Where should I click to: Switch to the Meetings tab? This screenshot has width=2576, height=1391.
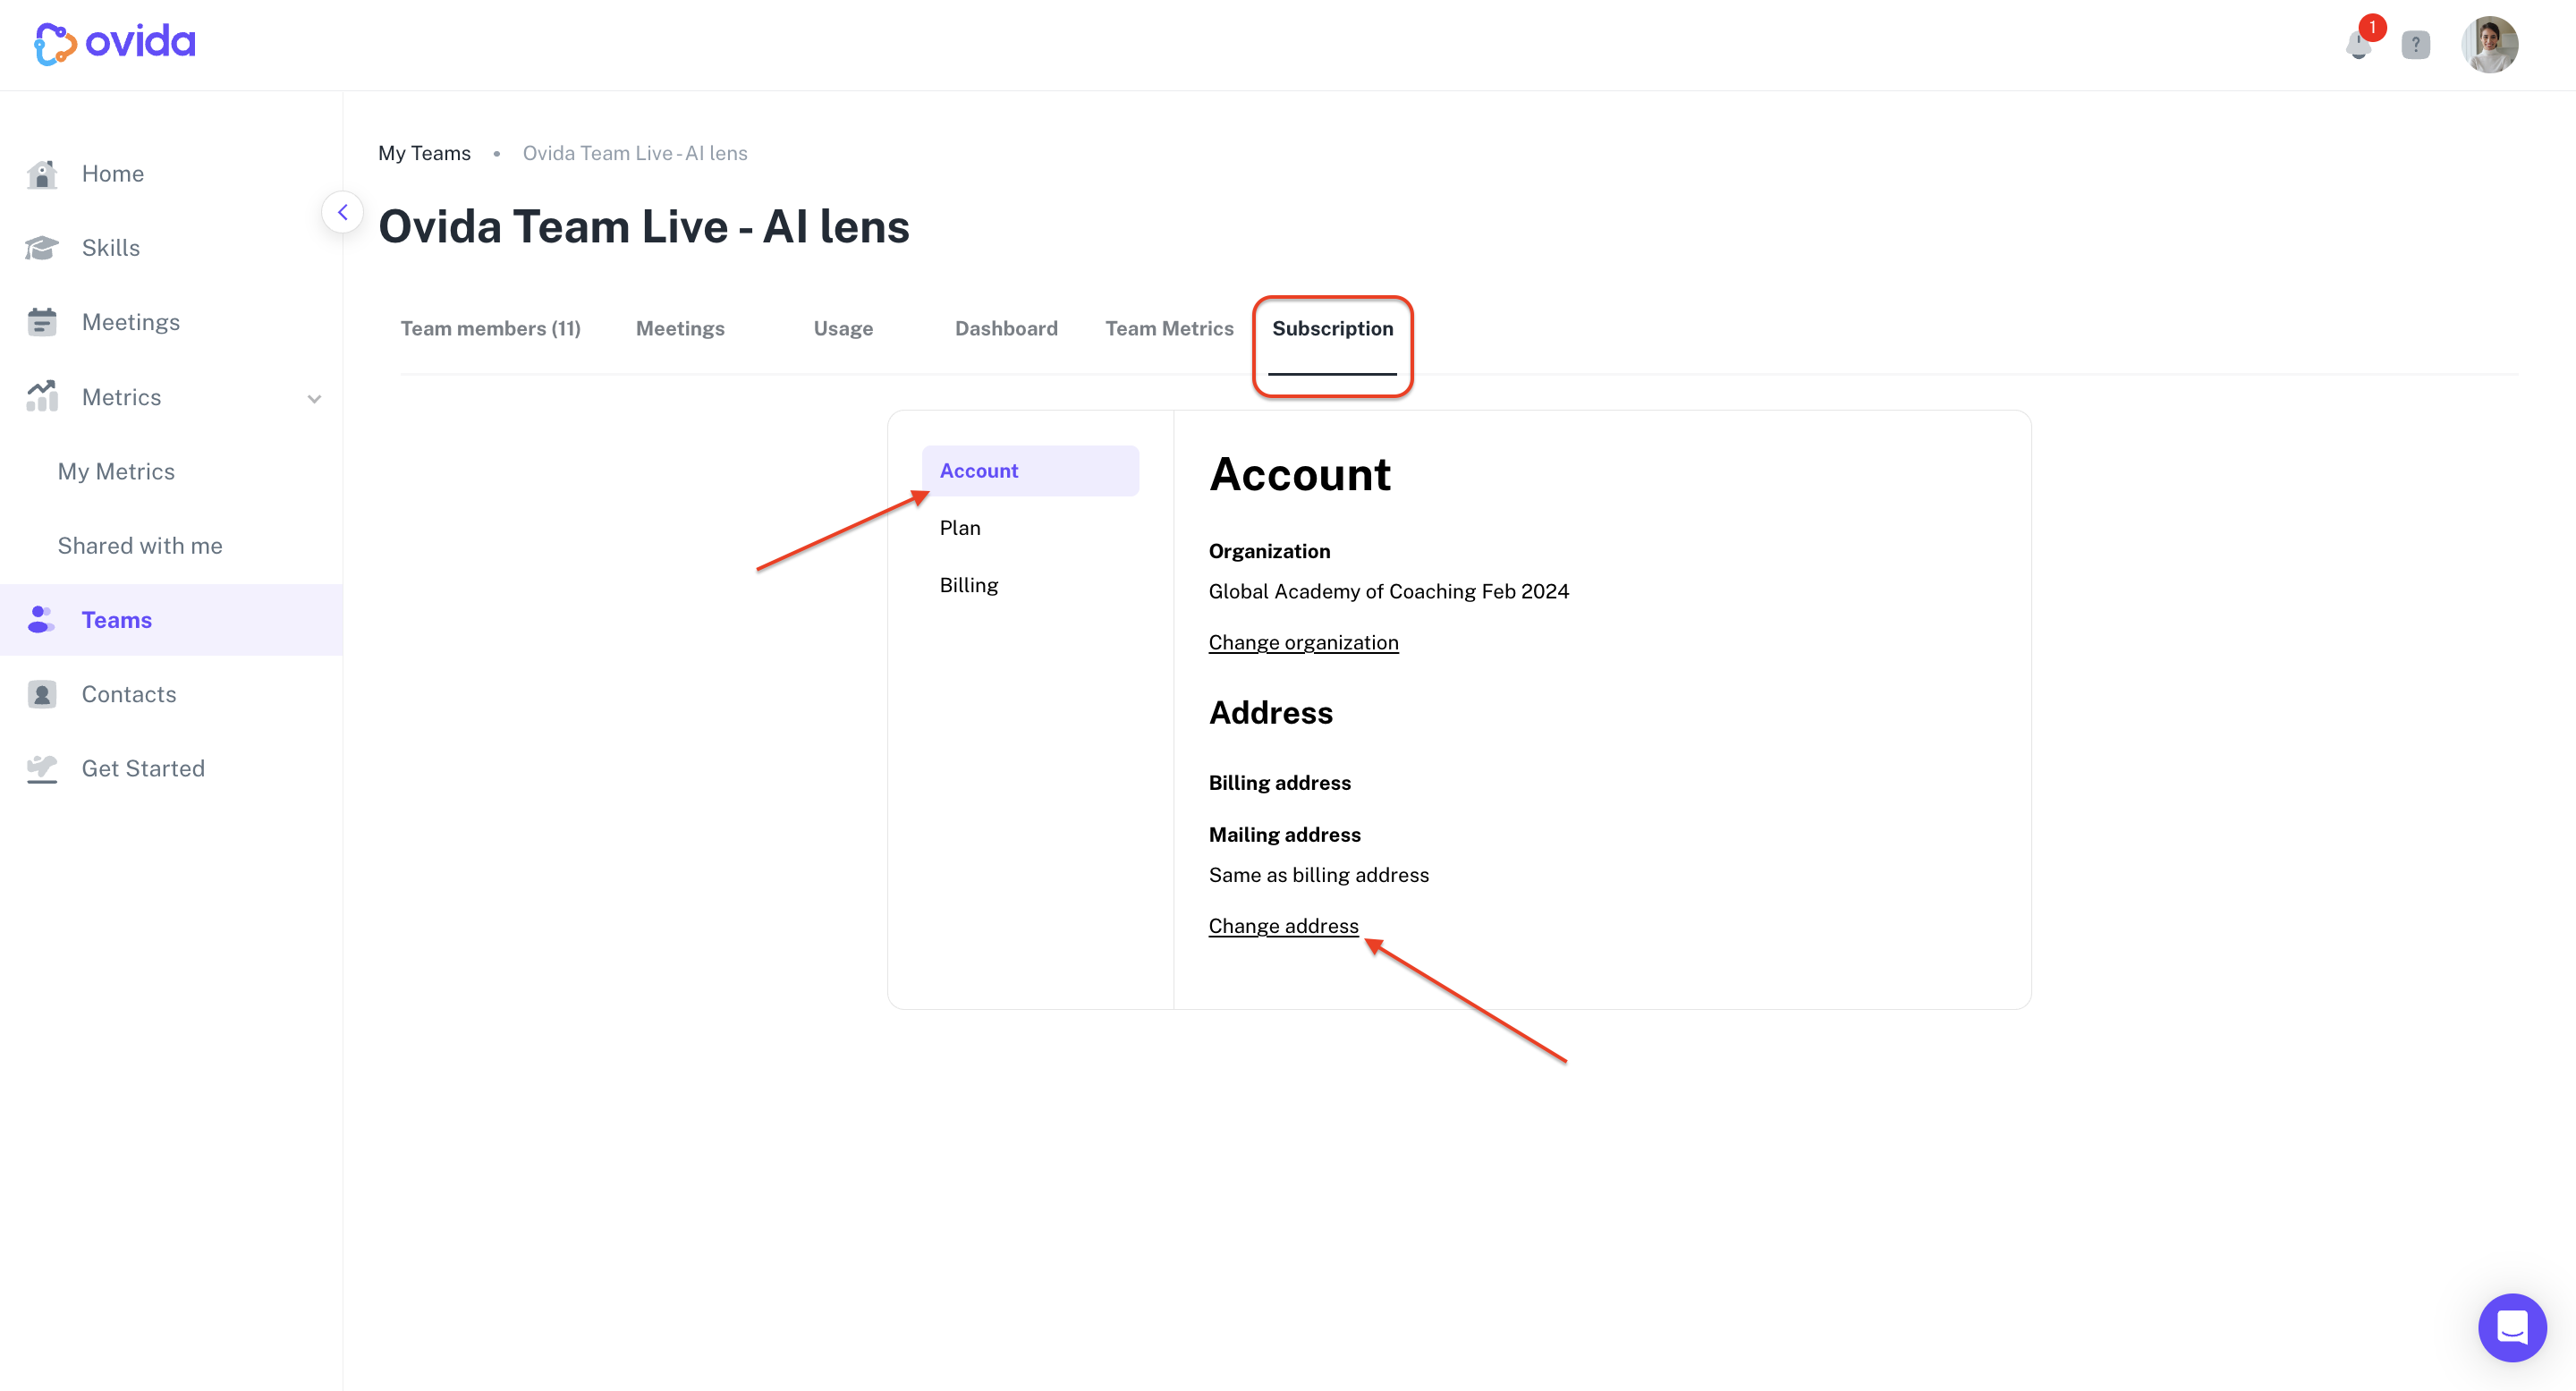[x=680, y=329]
